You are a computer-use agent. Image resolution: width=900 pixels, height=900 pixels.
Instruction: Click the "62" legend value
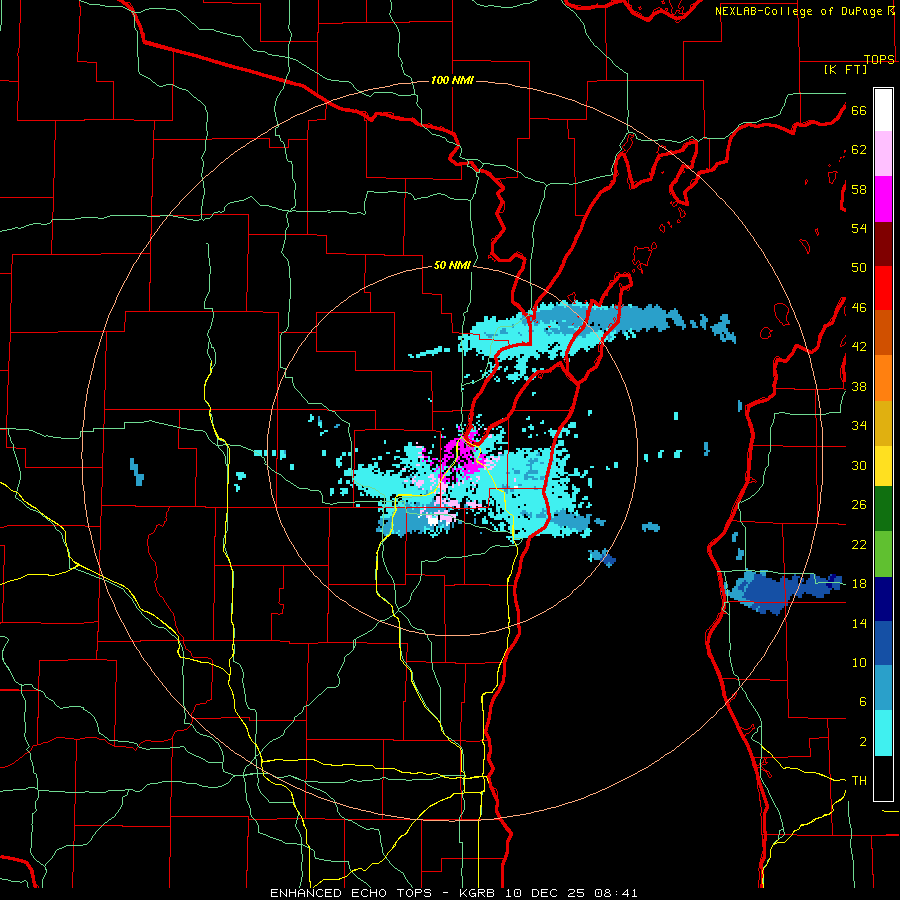pos(859,150)
